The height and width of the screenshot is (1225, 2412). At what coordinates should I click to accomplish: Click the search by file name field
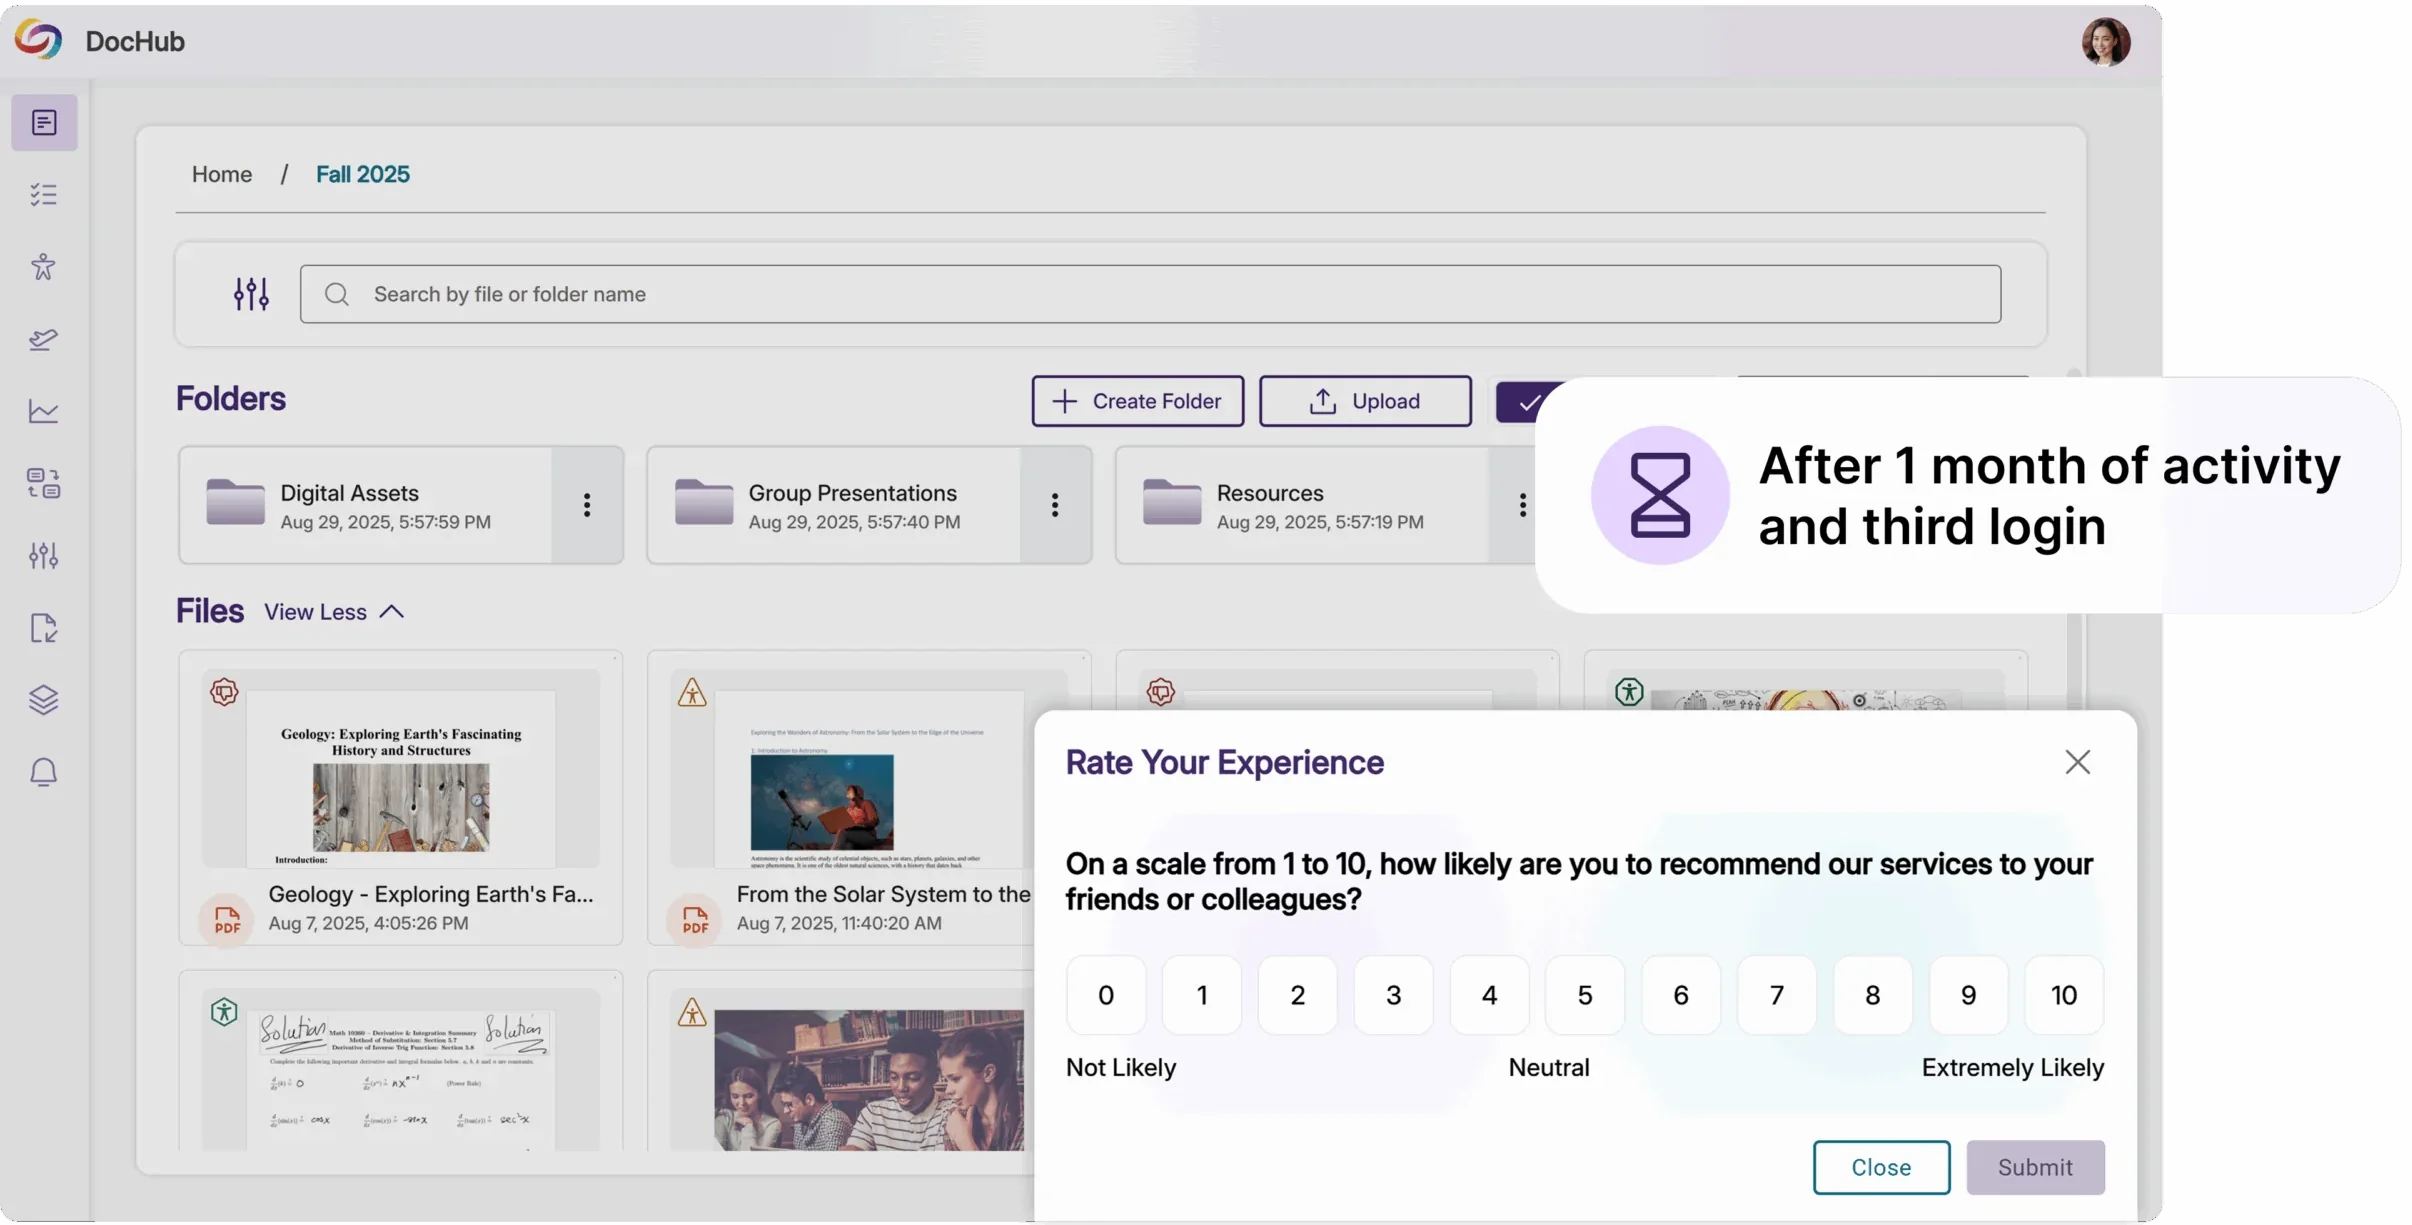pos(1150,294)
